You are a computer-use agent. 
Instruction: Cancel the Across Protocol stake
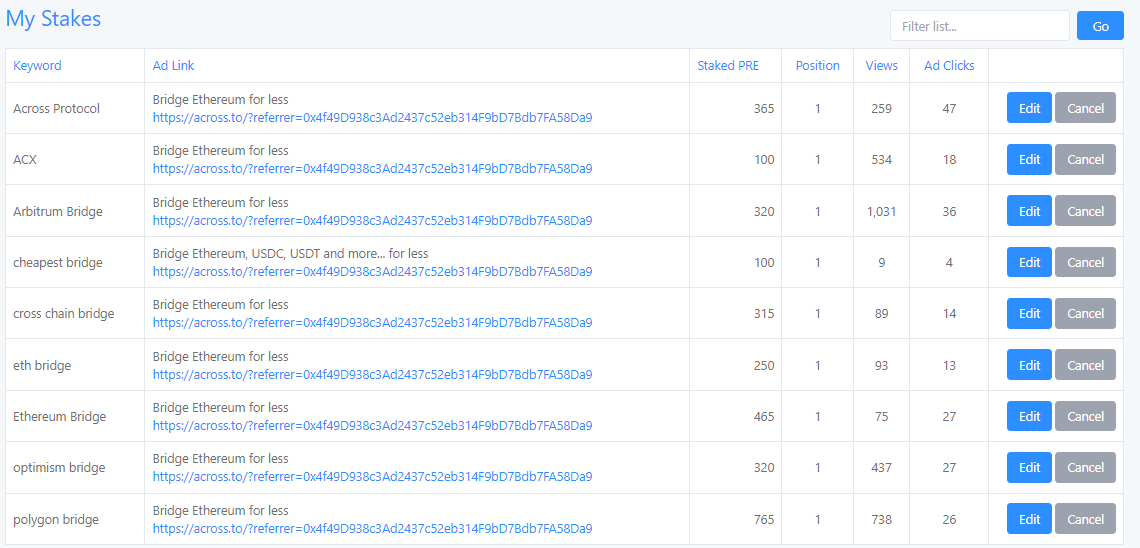click(1085, 108)
